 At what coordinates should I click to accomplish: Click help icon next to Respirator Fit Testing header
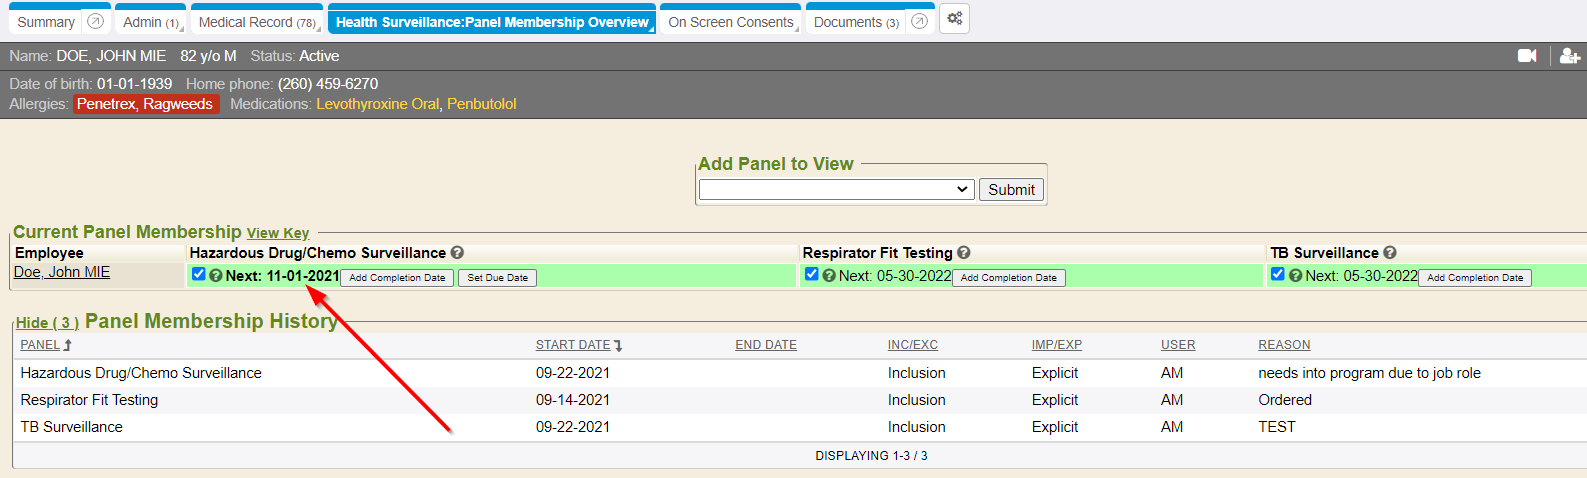[964, 253]
